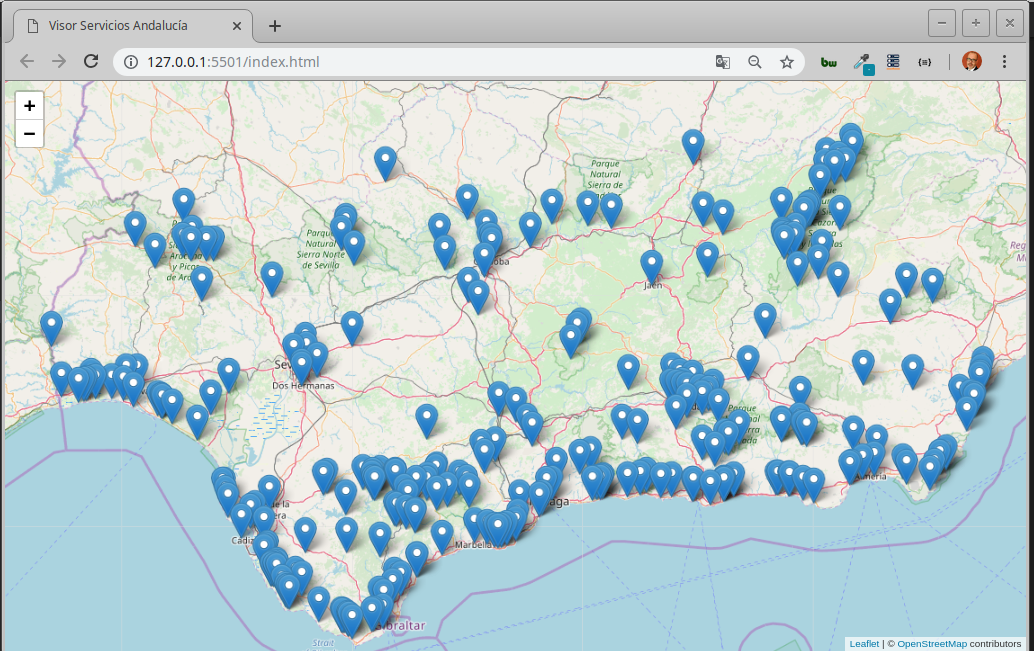Click the {≡} JSON formatter extension icon
Viewport: 1034px width, 651px height.
[924, 61]
